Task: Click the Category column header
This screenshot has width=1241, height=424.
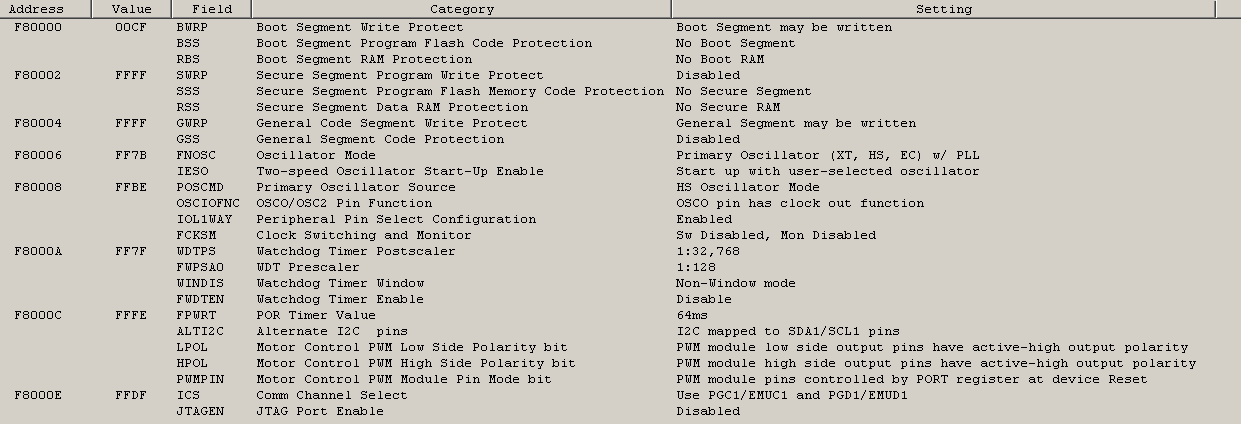Action: [x=461, y=9]
